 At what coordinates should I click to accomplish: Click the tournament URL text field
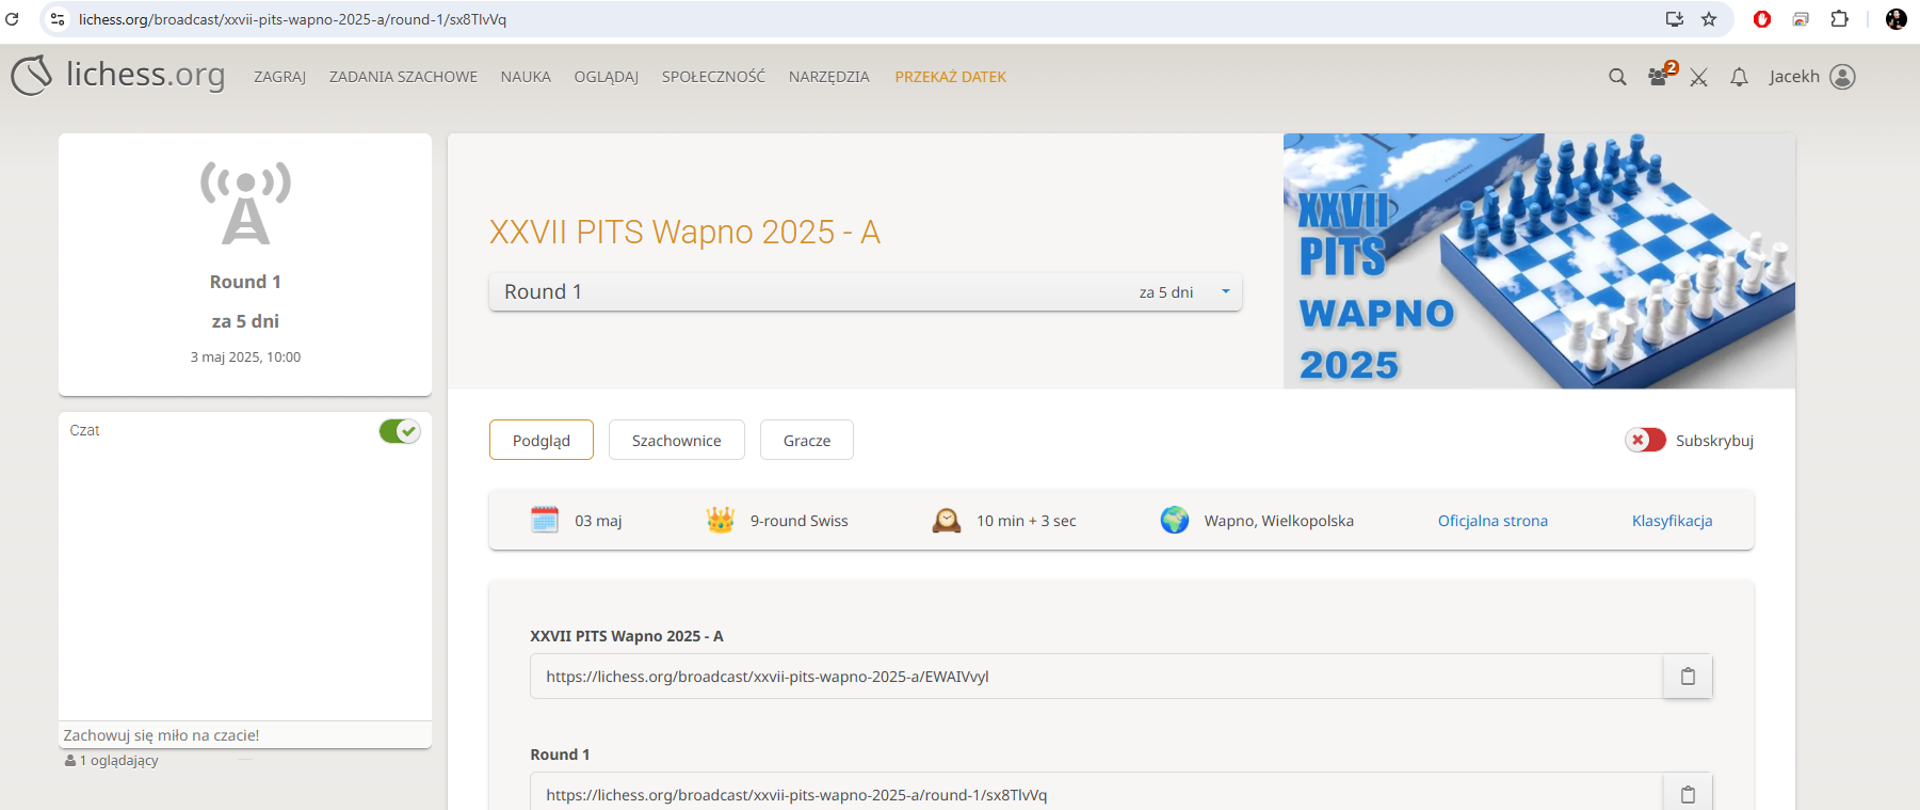click(x=1096, y=677)
